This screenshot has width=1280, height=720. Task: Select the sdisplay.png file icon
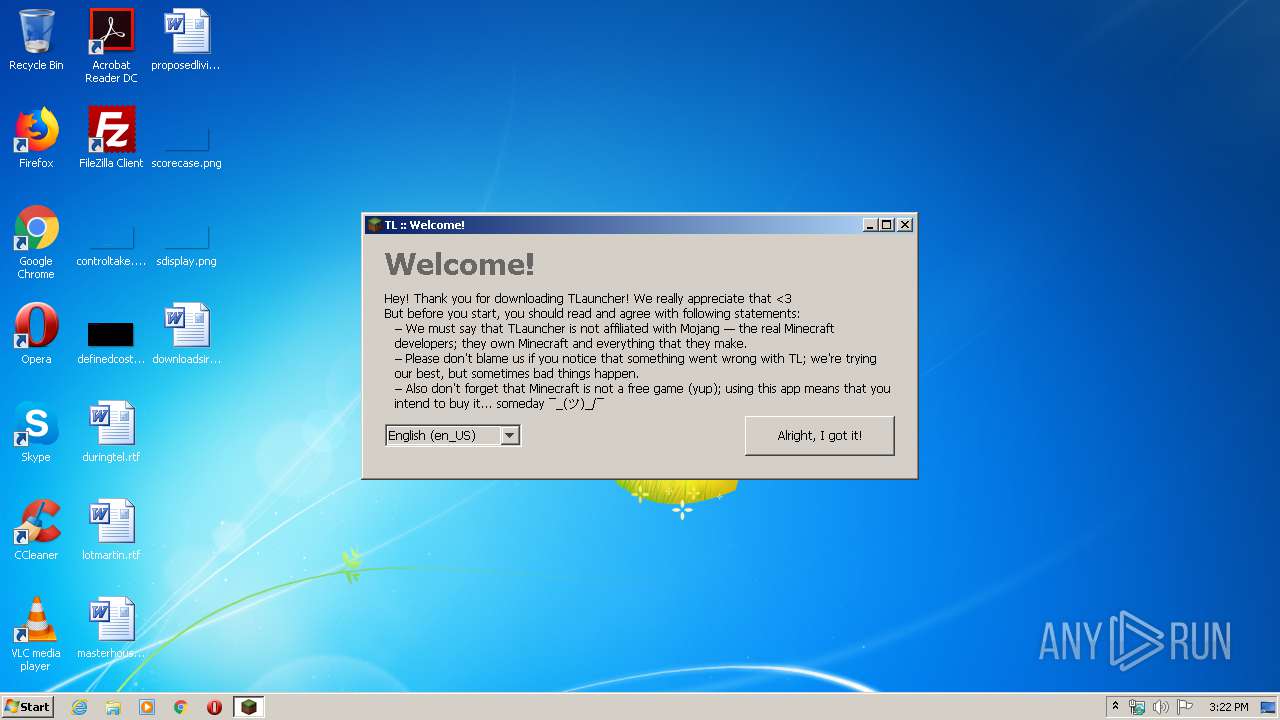(x=186, y=245)
